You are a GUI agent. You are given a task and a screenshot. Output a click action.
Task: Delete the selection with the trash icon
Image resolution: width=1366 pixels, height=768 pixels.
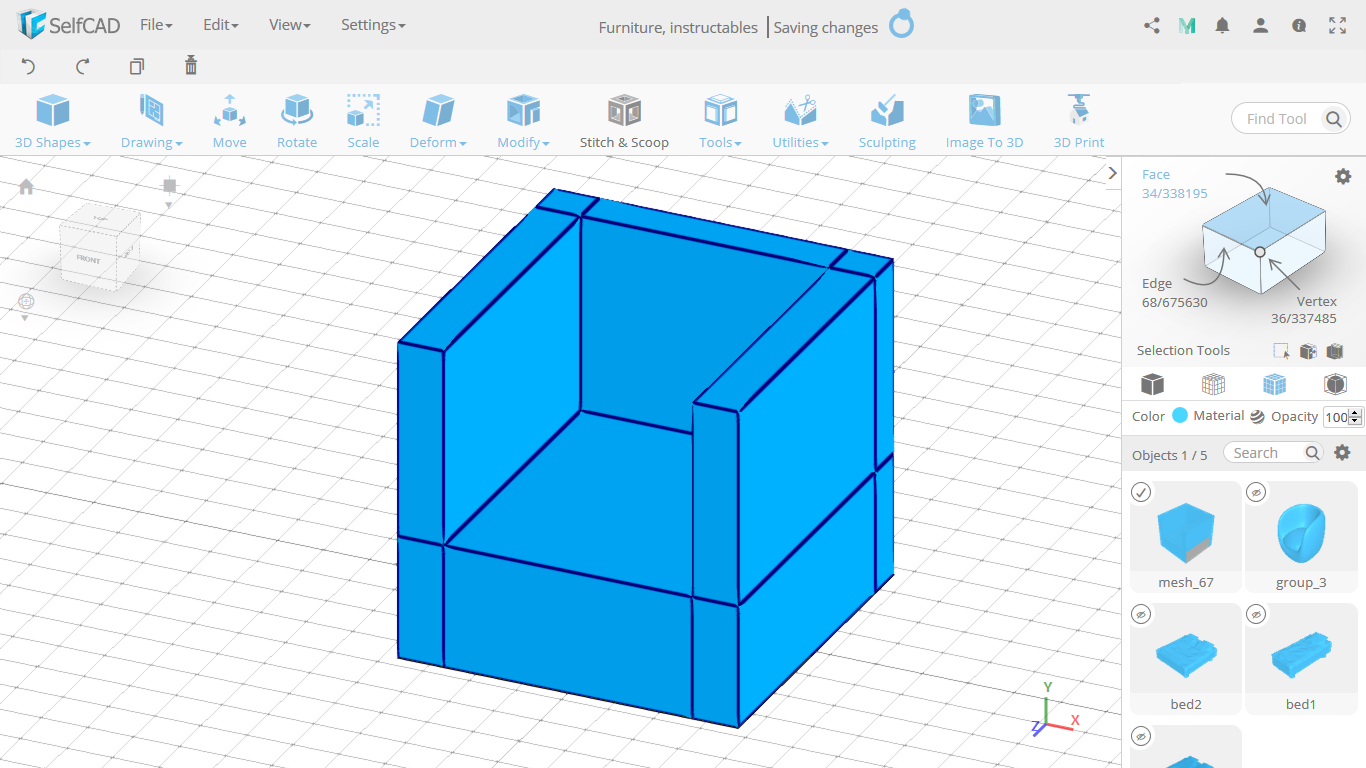coord(191,66)
